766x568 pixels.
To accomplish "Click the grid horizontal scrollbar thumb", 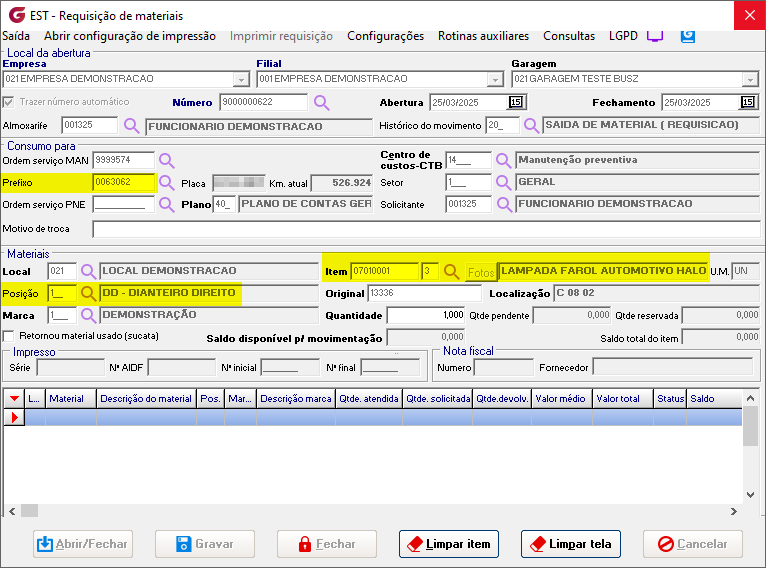I will click(29, 511).
